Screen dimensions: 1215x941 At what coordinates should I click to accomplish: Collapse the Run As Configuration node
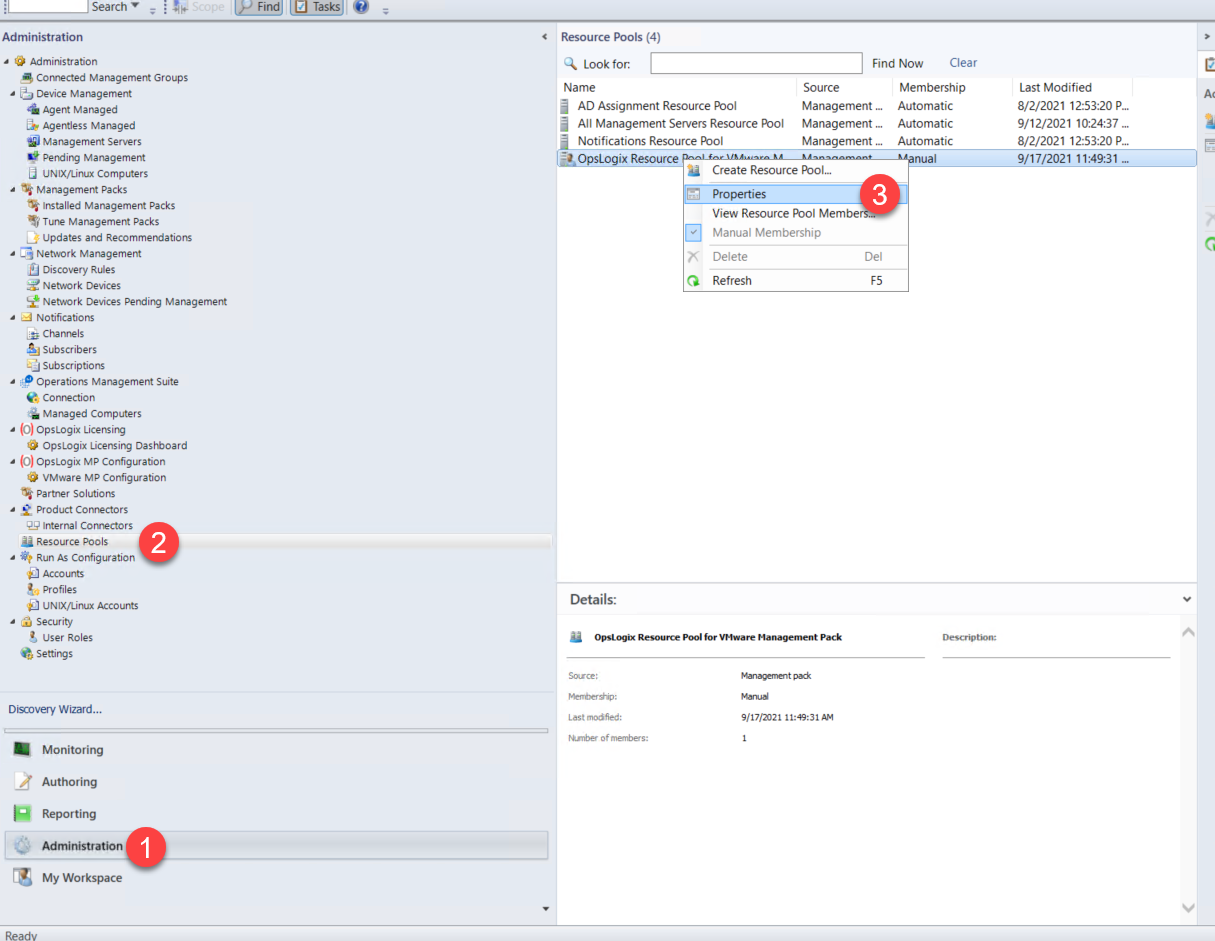click(x=13, y=558)
